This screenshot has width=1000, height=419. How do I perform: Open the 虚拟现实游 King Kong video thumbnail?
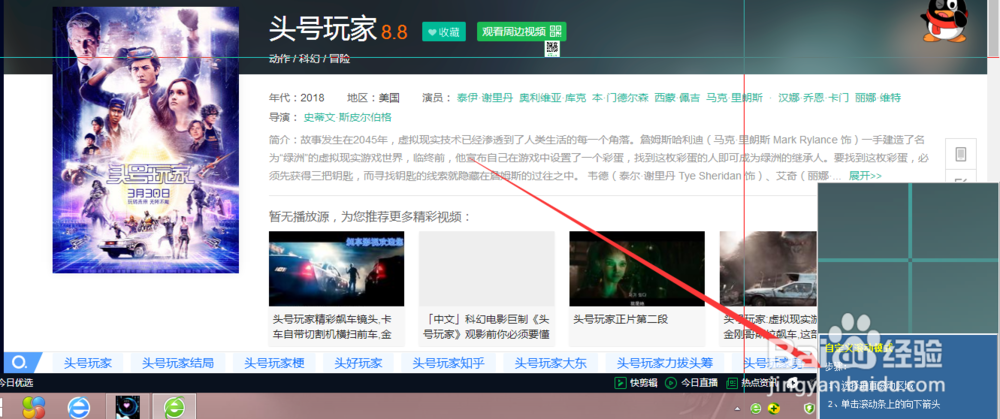[768, 268]
